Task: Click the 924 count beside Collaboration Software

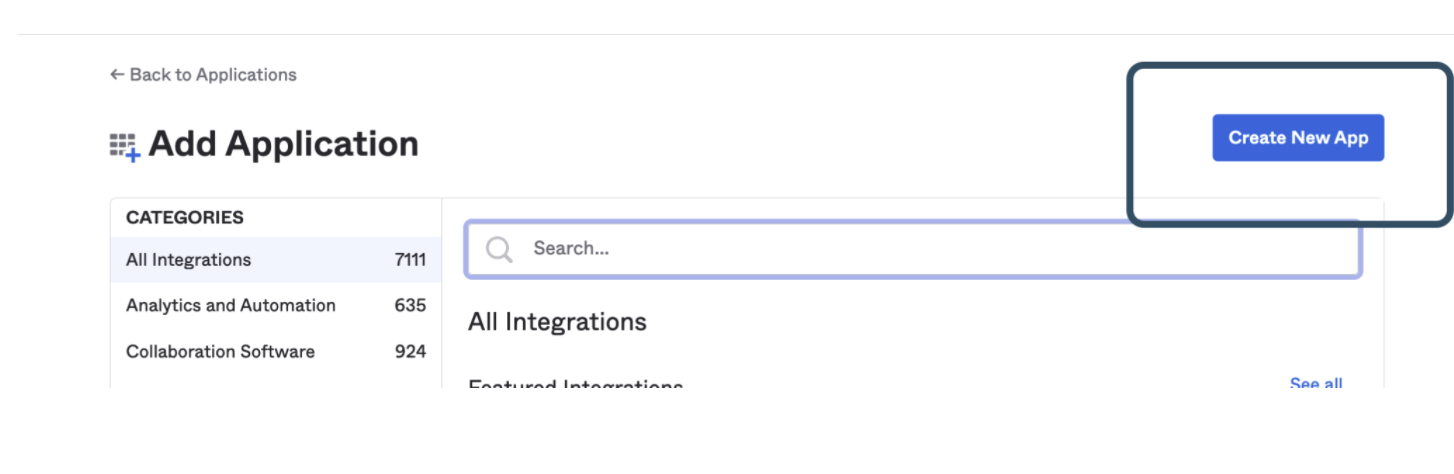Action: point(410,352)
